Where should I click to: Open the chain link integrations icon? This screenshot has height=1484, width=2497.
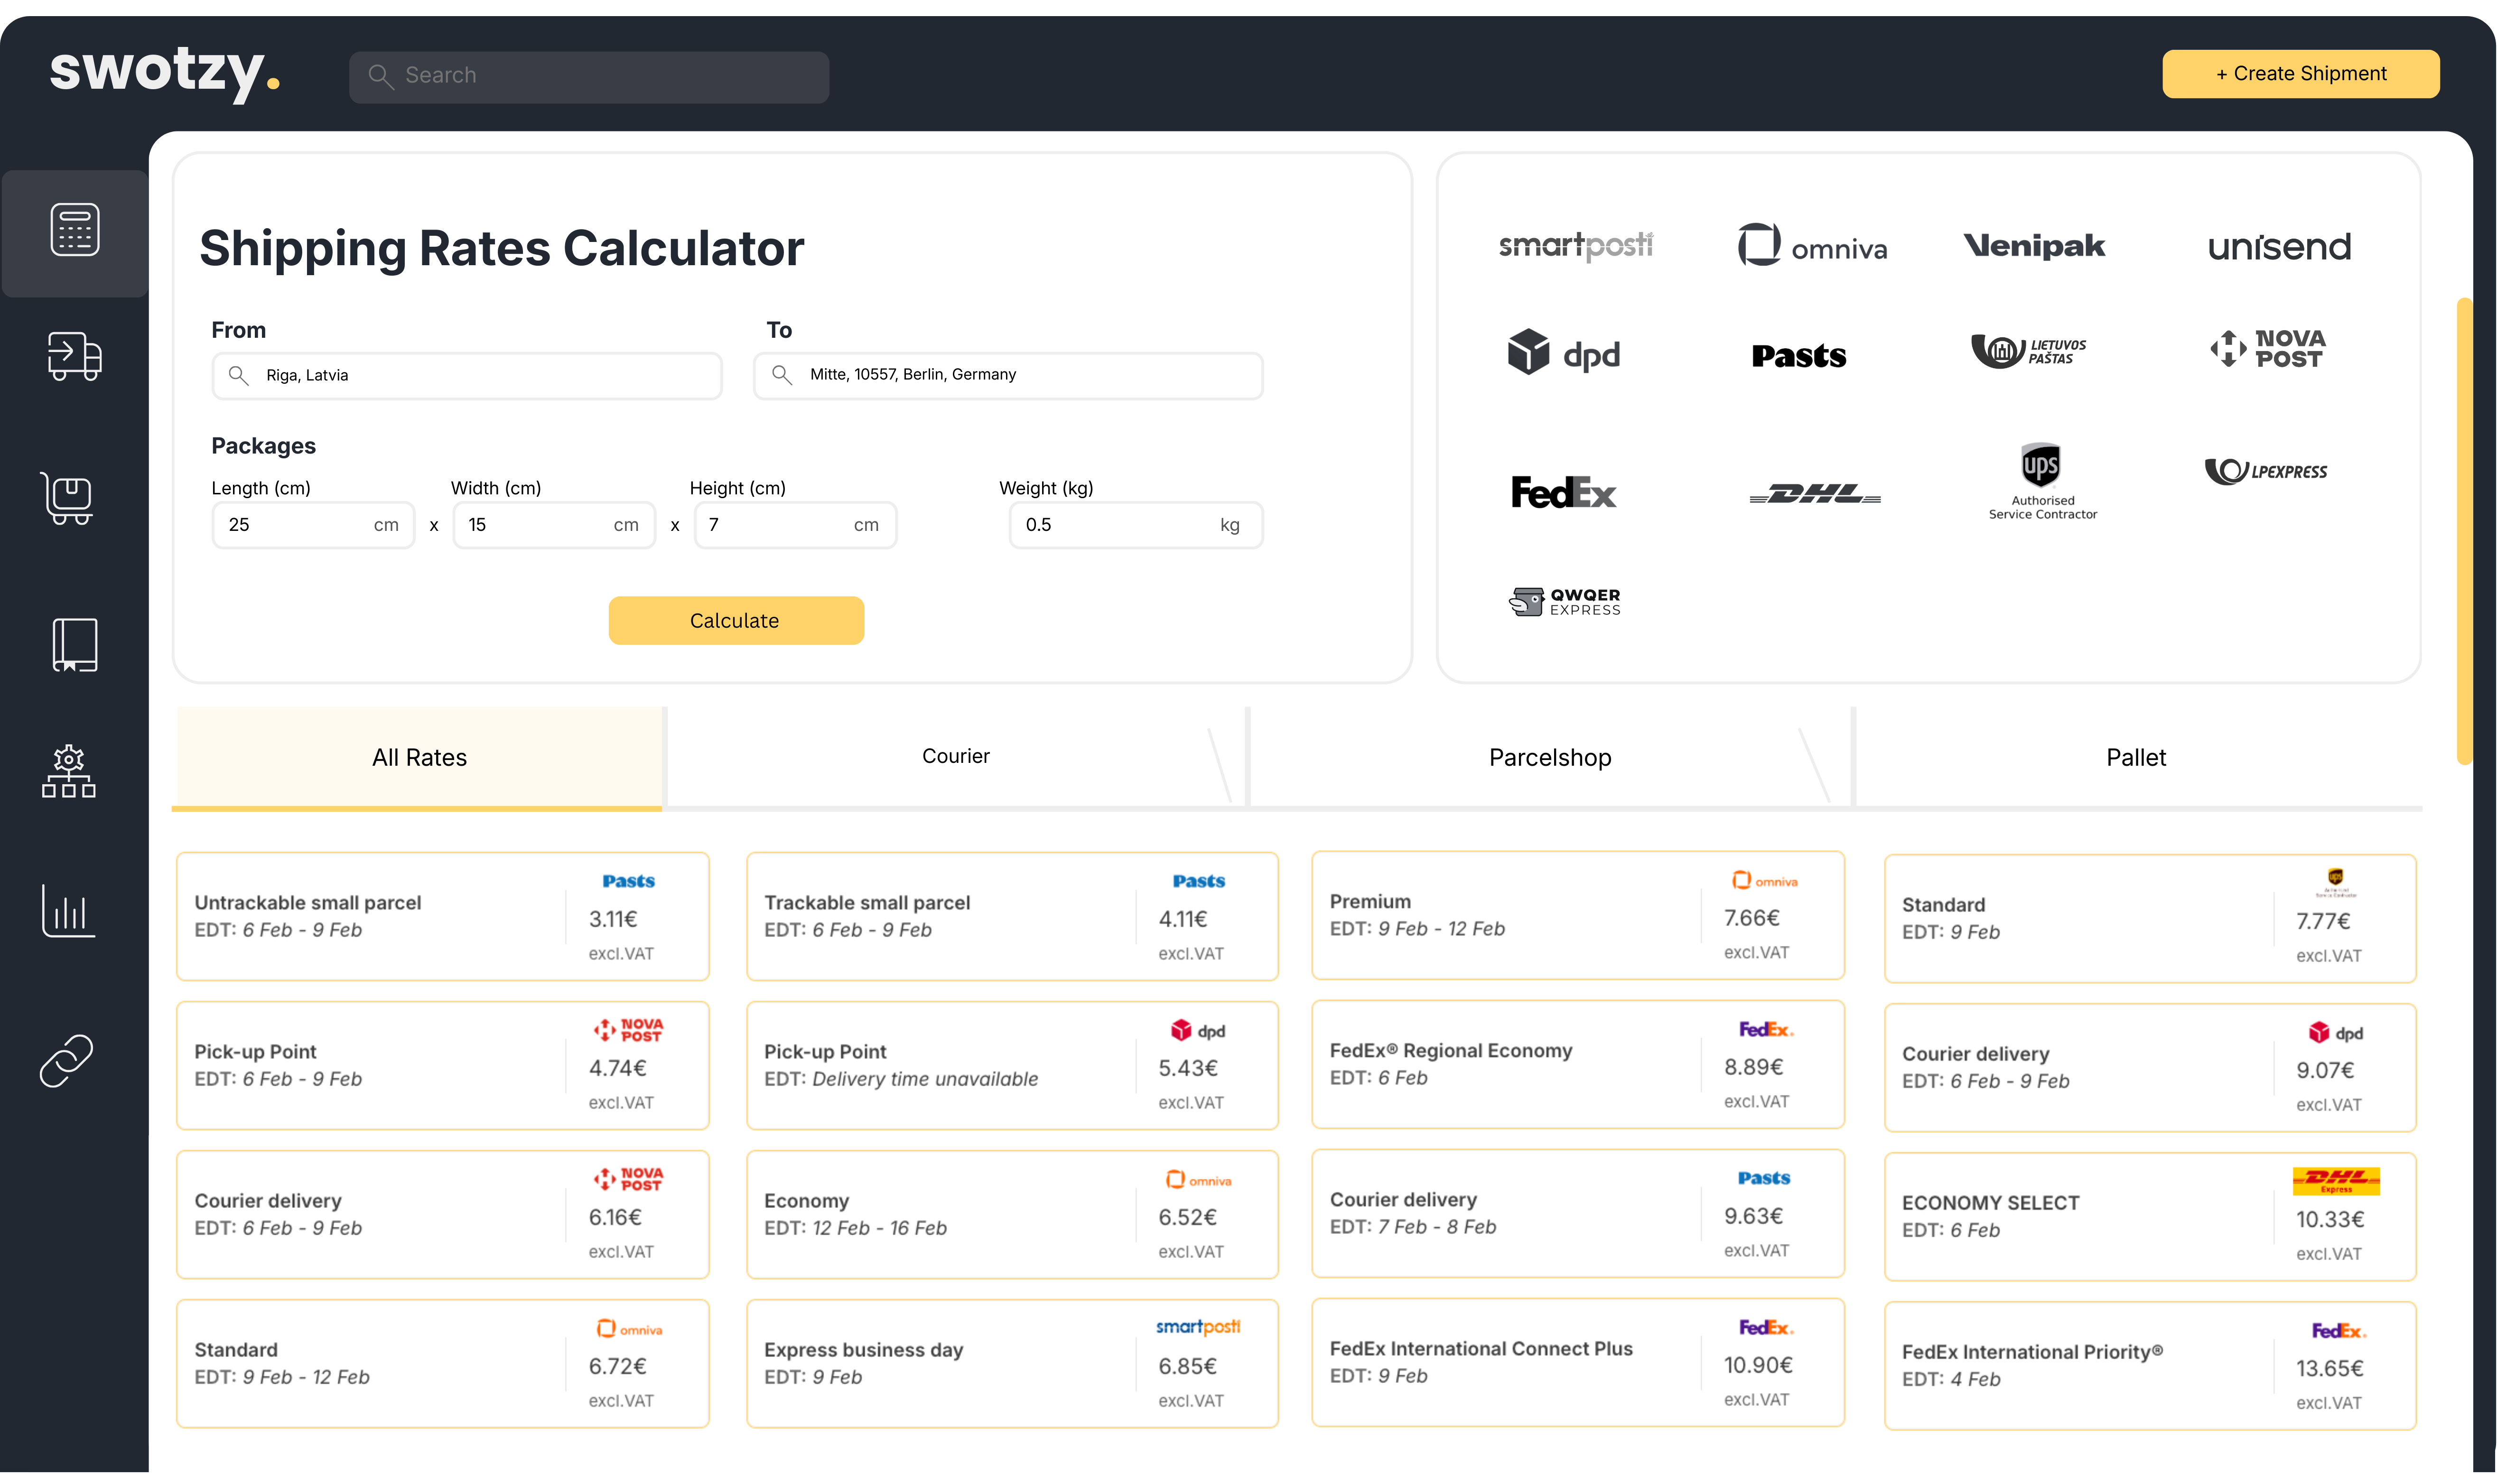coord(67,1060)
